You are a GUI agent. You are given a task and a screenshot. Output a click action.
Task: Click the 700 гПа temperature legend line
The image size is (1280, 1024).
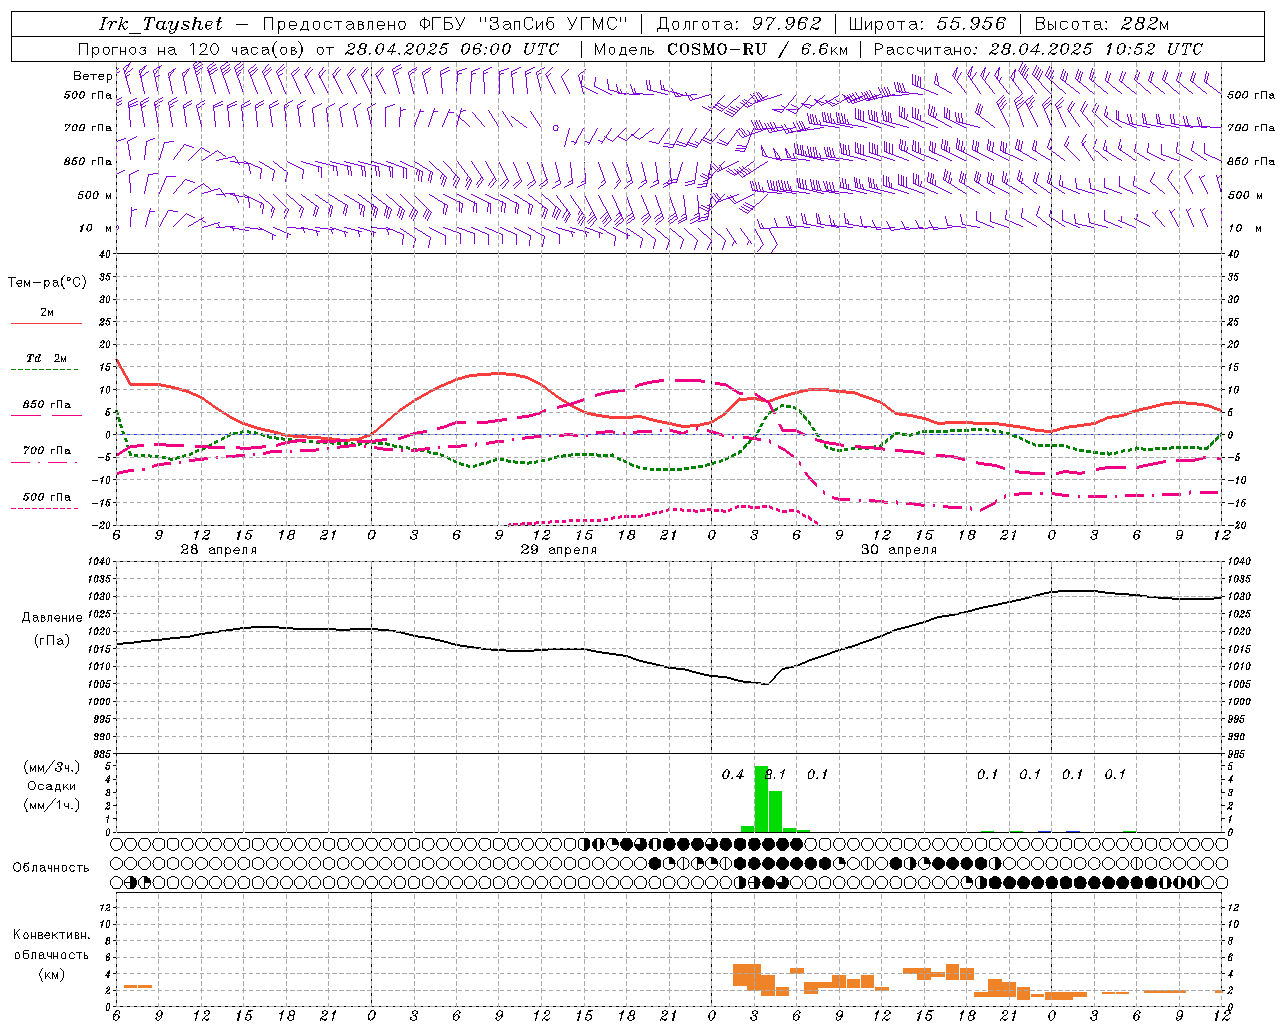(x=46, y=463)
